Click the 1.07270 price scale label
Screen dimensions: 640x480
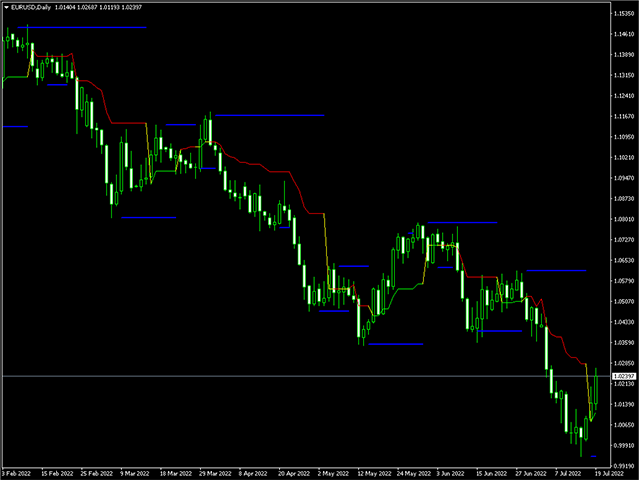coord(624,240)
